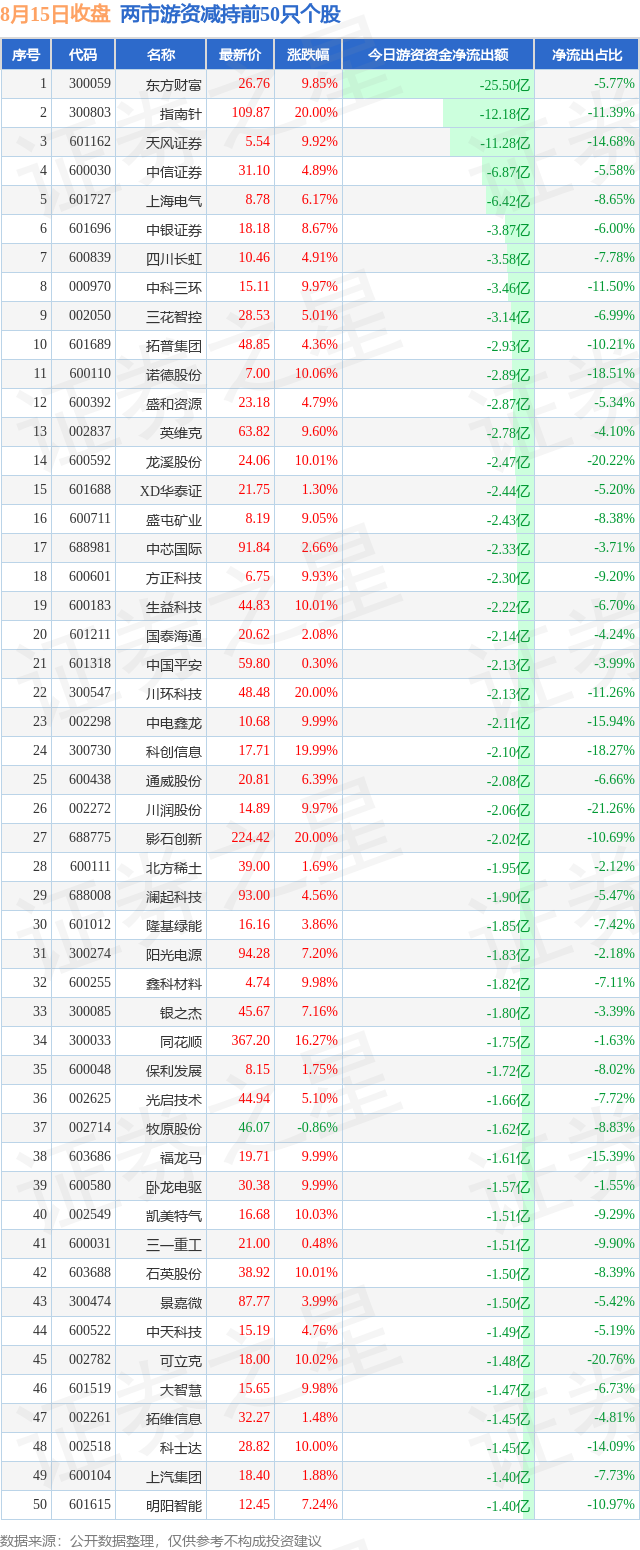Select the 中天科技 stock name
This screenshot has height=1550, width=640.
(174, 1331)
